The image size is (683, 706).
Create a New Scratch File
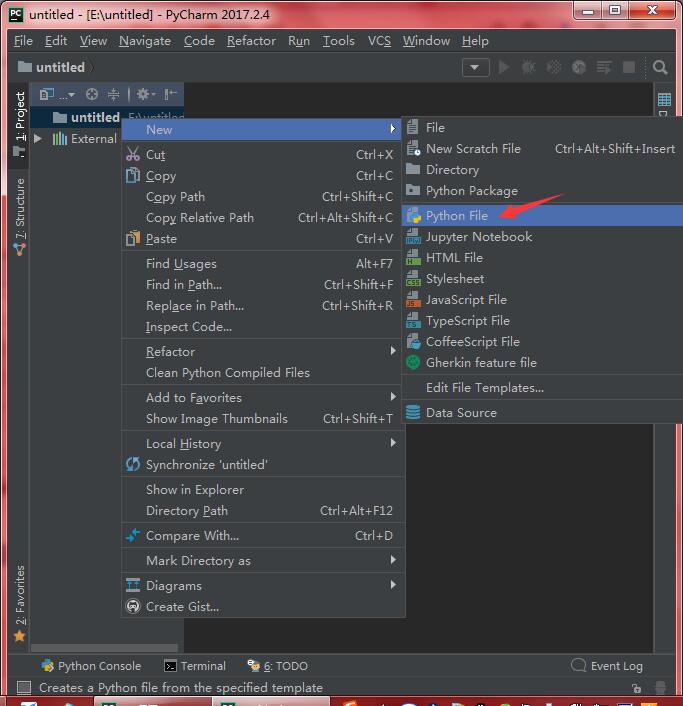[x=543, y=149]
